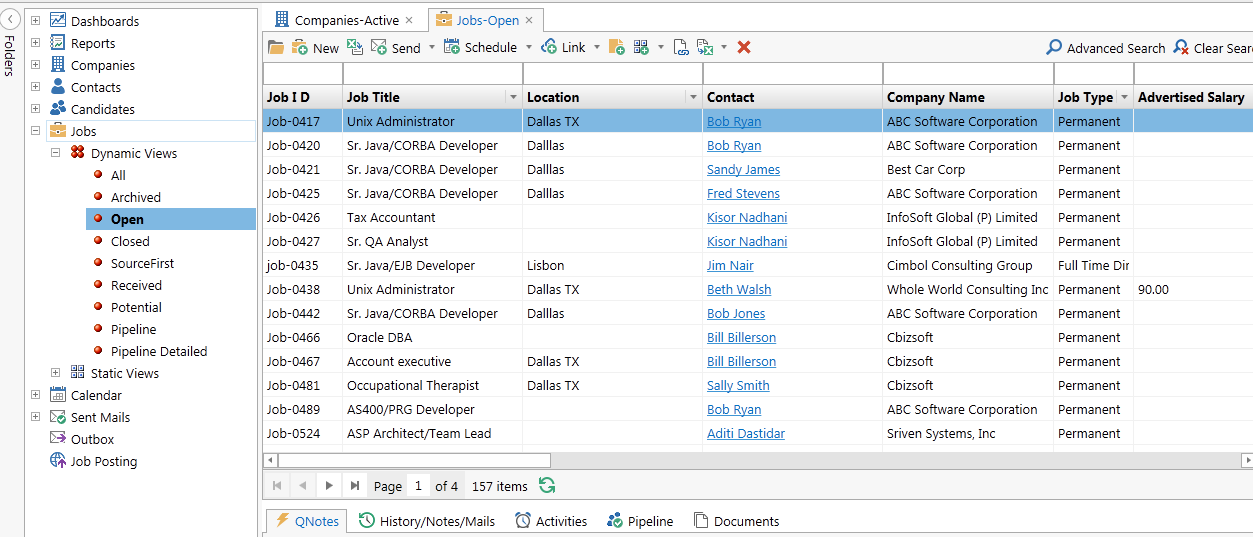Click the Excel import icon beside New

point(355,47)
